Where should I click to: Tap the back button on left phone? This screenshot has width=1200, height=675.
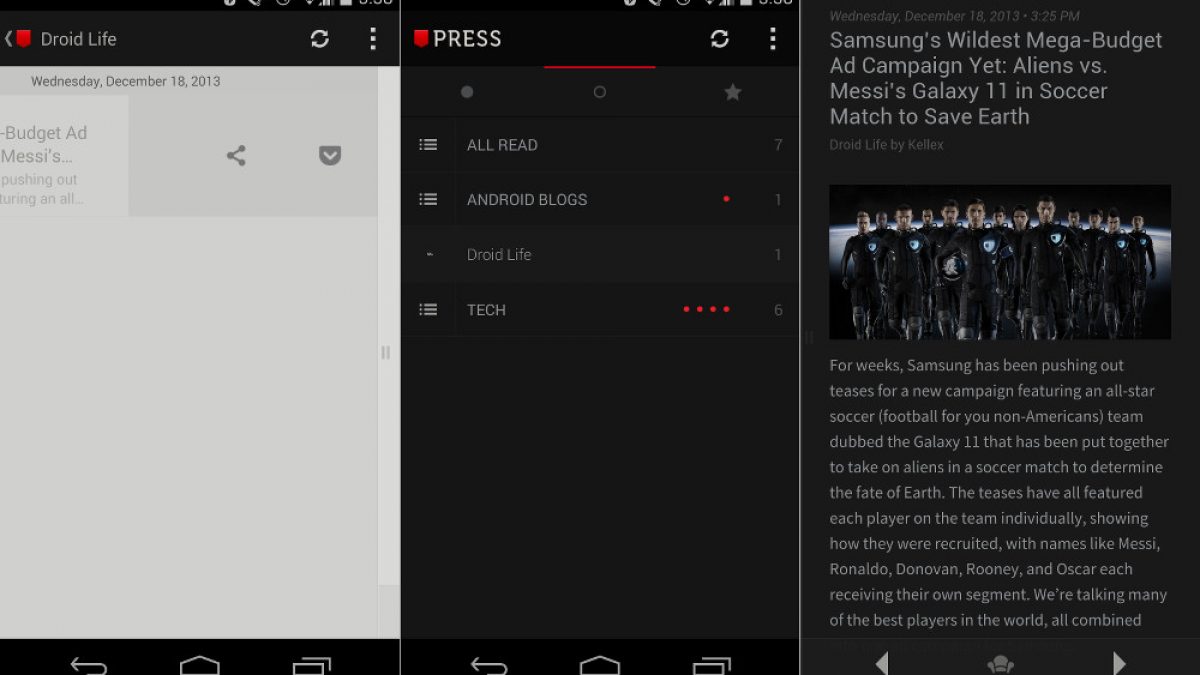(89, 665)
